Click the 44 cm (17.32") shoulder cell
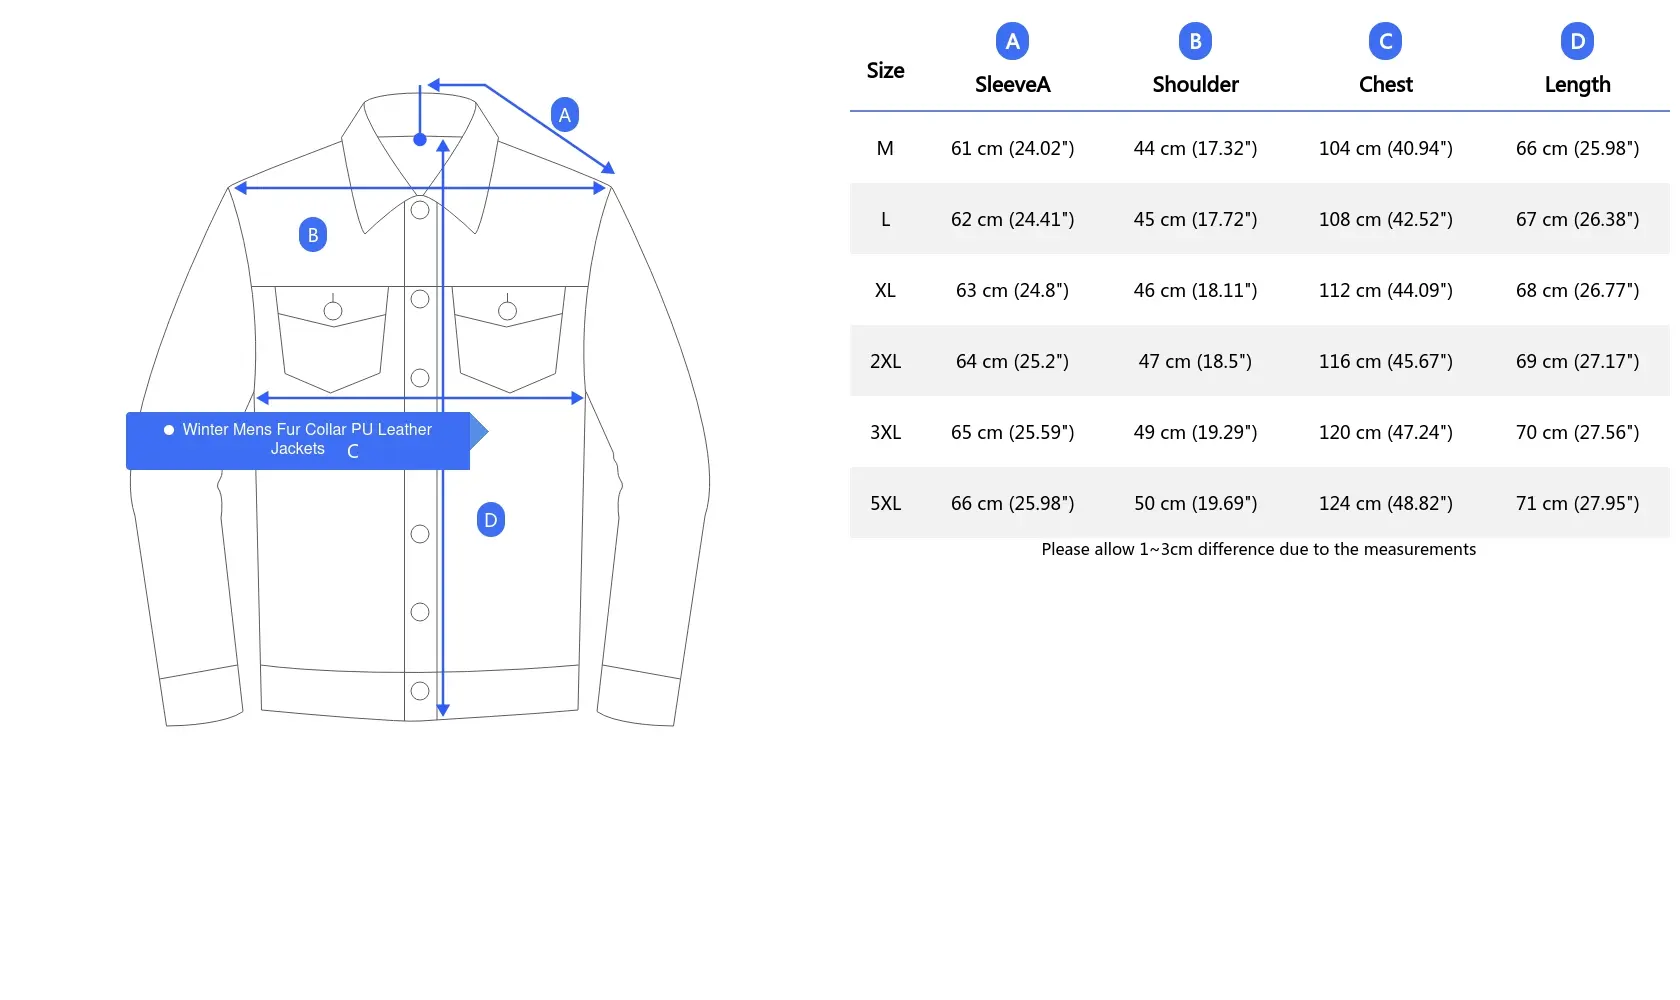This screenshot has height=1000, width=1680. [1195, 148]
